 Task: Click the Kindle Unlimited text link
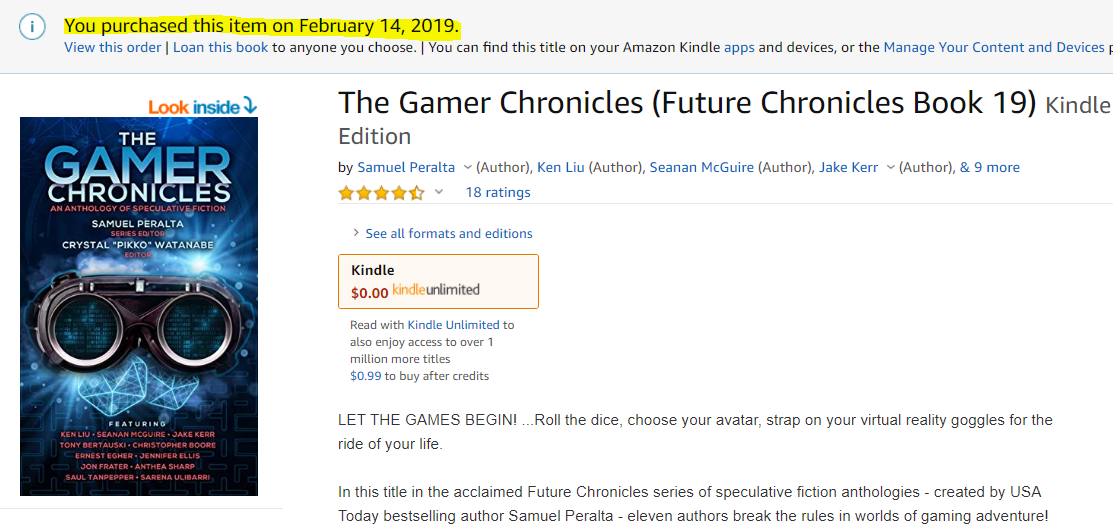pyautogui.click(x=453, y=325)
